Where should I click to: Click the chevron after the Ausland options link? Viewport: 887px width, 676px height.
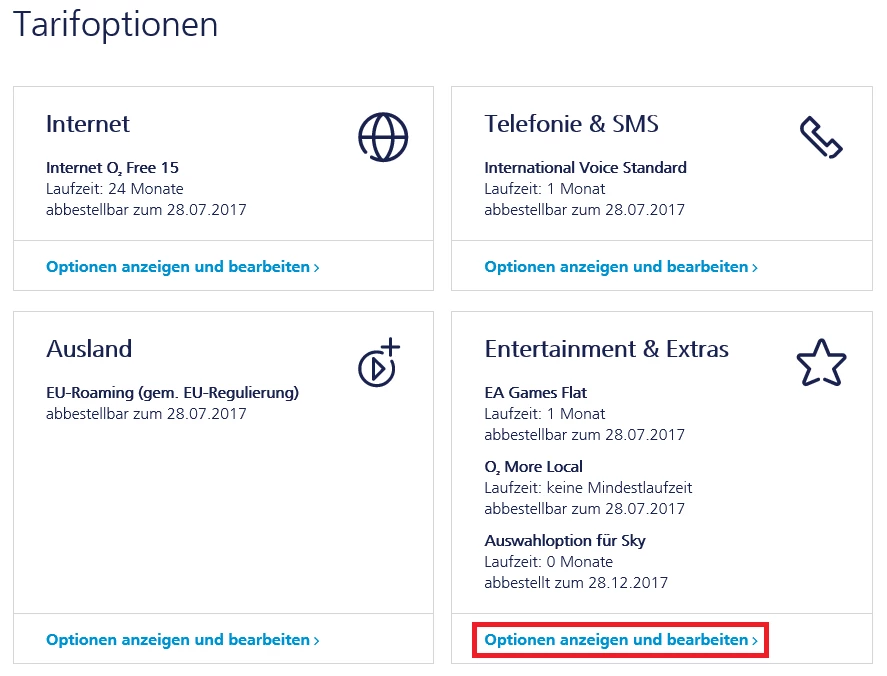(317, 640)
